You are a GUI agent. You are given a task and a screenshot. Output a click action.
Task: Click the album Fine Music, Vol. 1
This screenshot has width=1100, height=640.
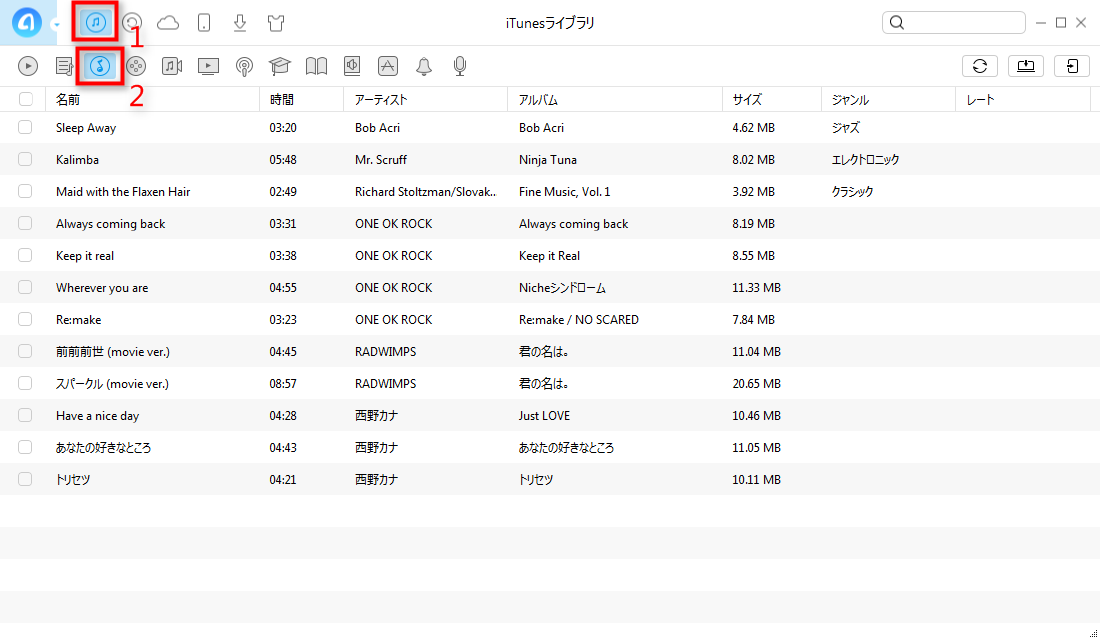tap(565, 192)
